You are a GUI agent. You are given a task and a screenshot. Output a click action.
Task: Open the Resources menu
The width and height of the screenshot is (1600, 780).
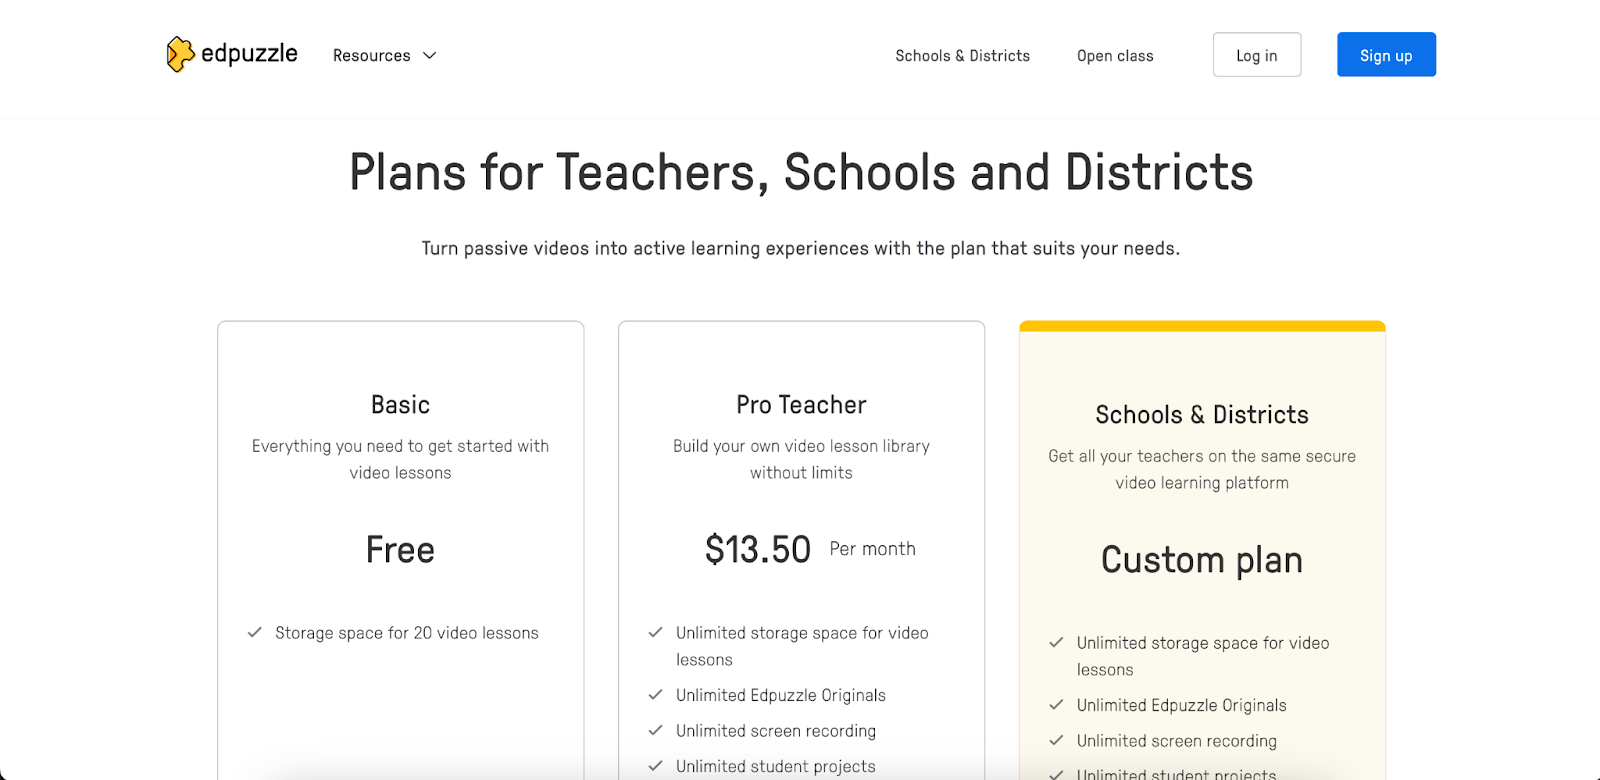[x=385, y=56]
